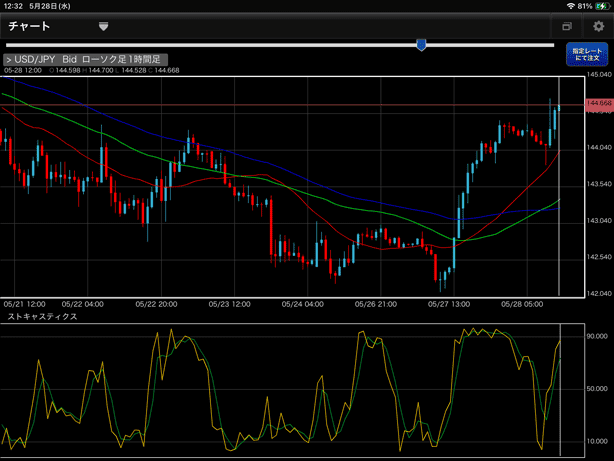Tap the red 144.668 current price tag
The image size is (614, 461).
[599, 103]
